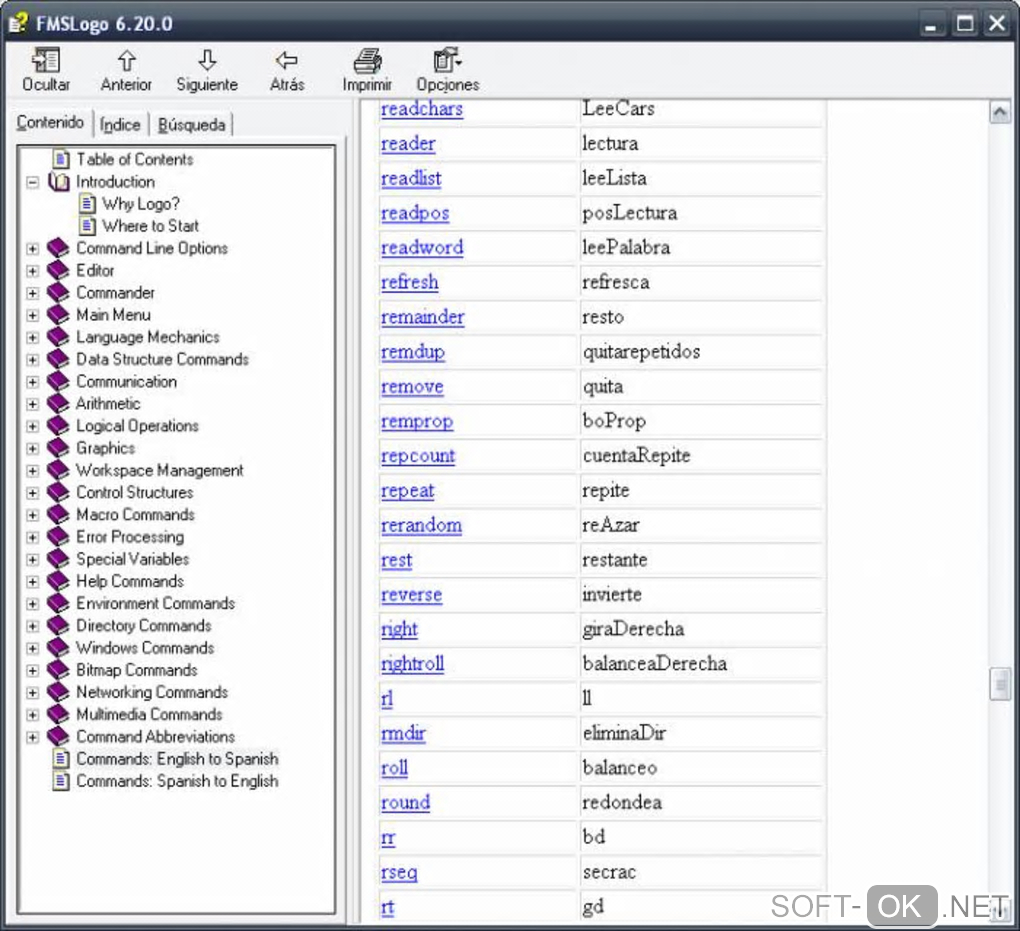This screenshot has height=931, width=1020.
Task: Follow the remainder link
Action: pos(422,317)
